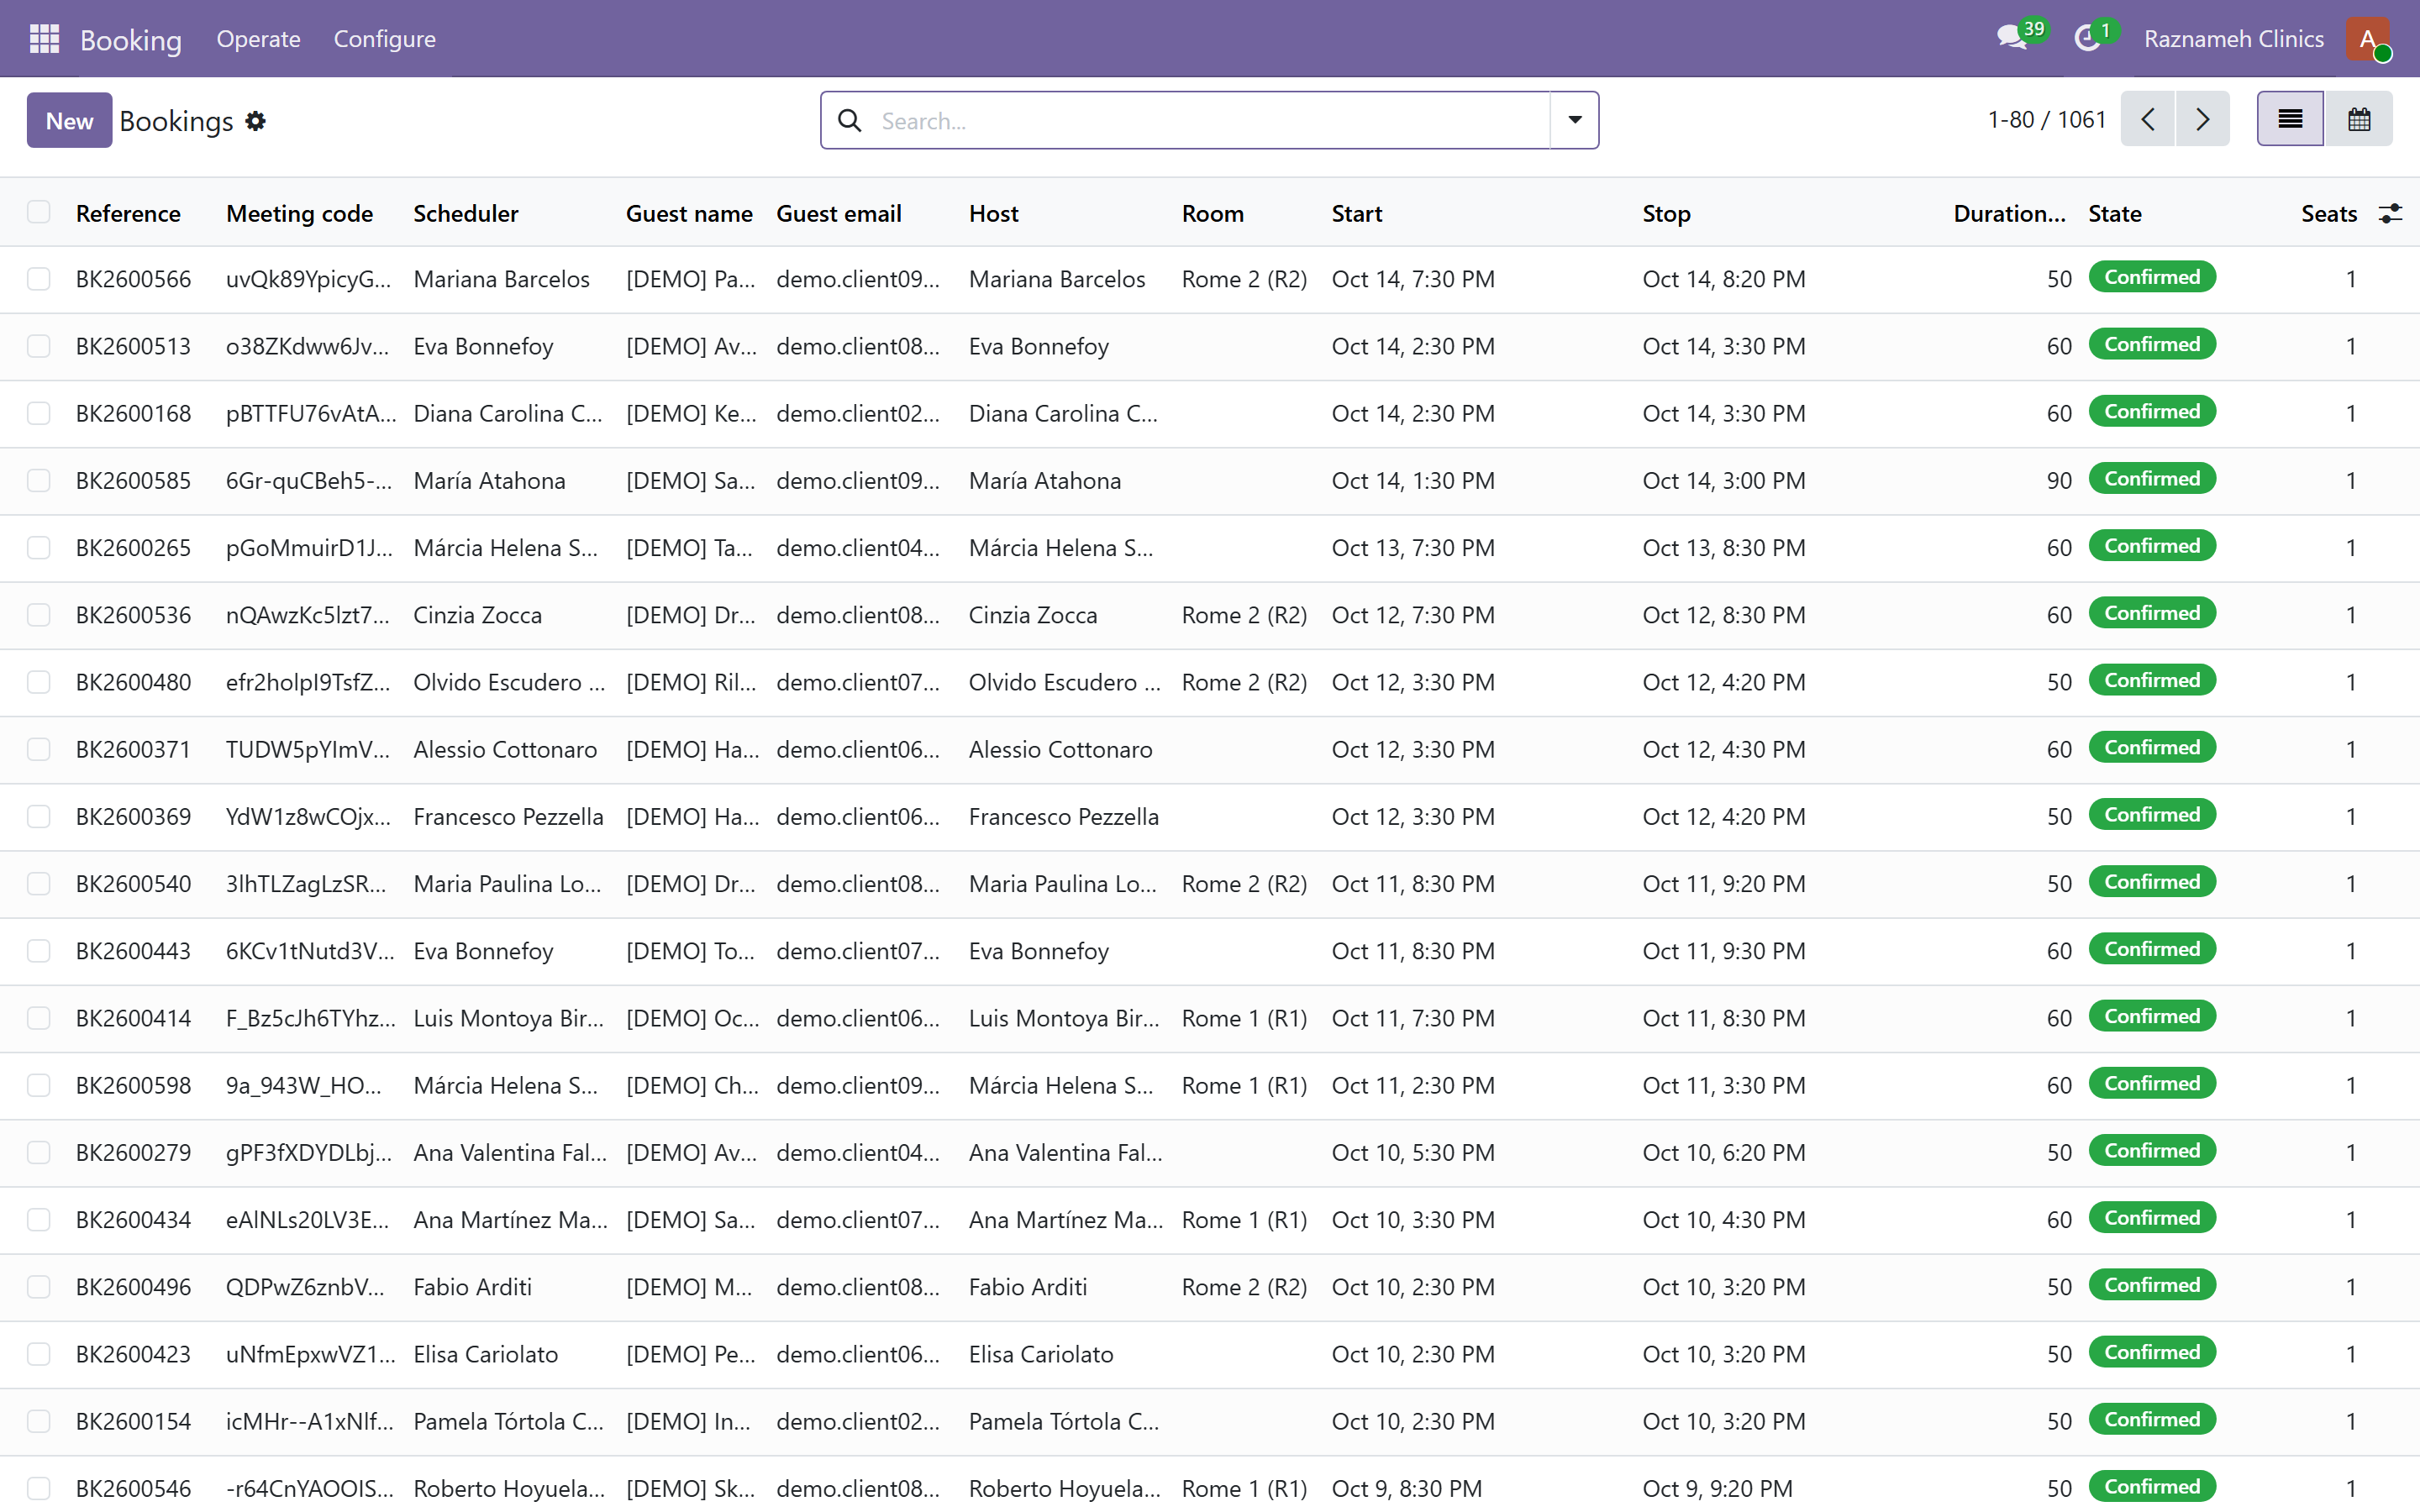
Task: Click the search magnifier icon
Action: coord(849,121)
